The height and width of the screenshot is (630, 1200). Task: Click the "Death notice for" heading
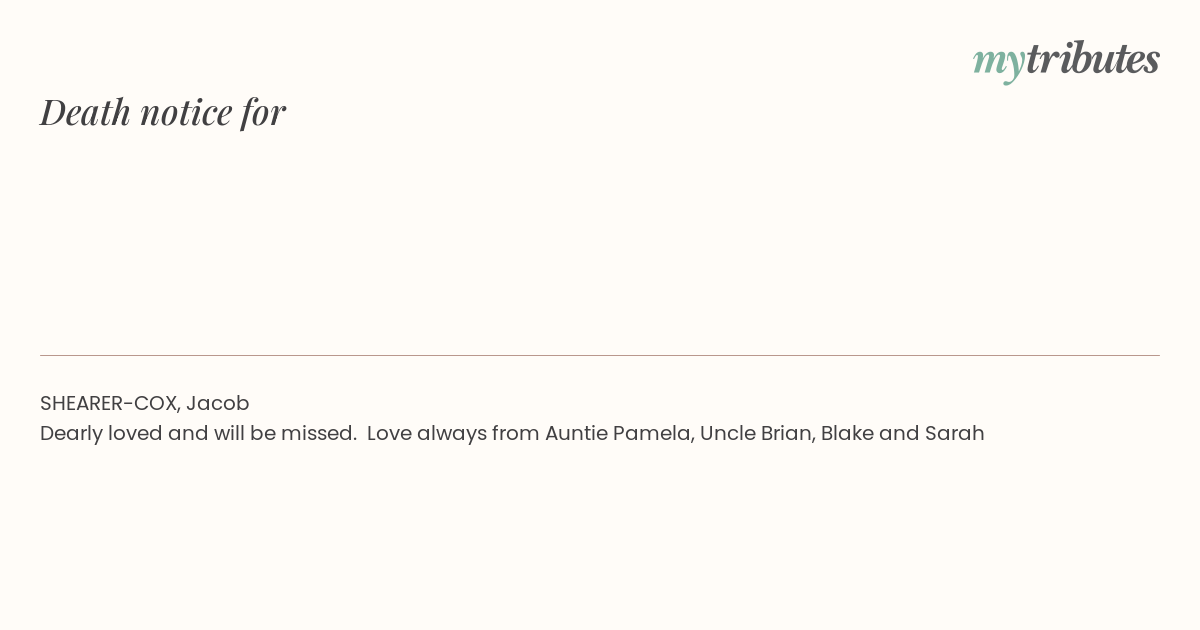coord(163,112)
